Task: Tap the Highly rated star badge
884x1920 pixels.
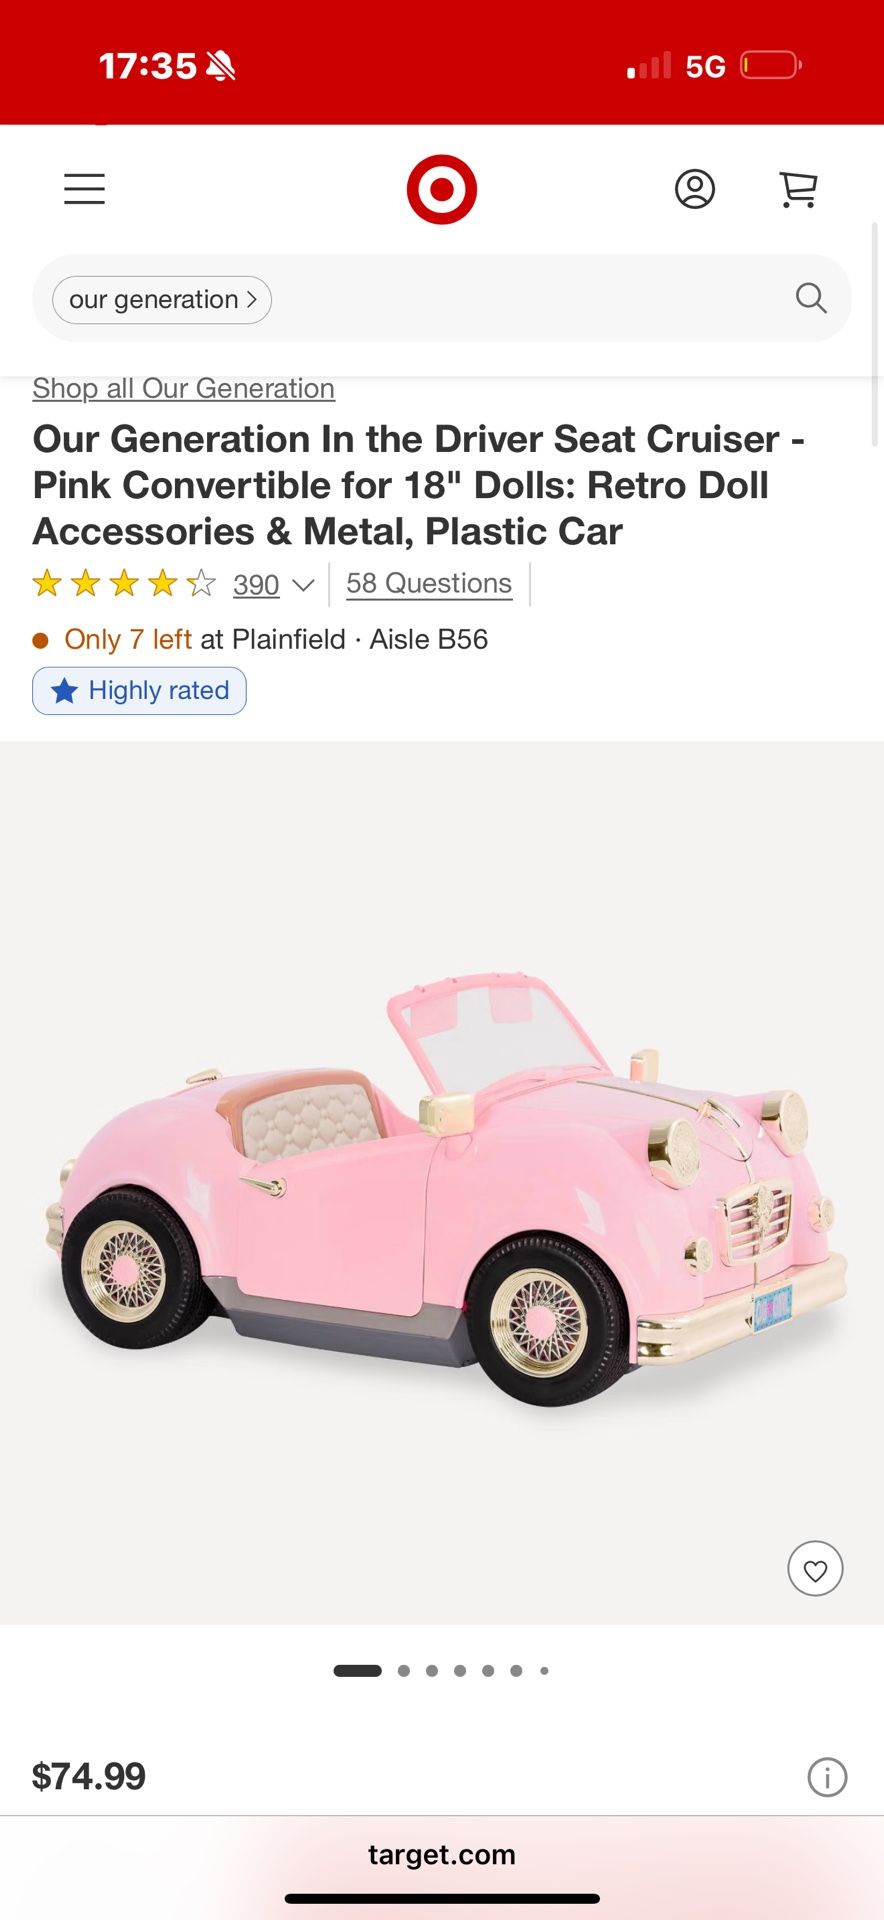Action: pyautogui.click(x=139, y=691)
